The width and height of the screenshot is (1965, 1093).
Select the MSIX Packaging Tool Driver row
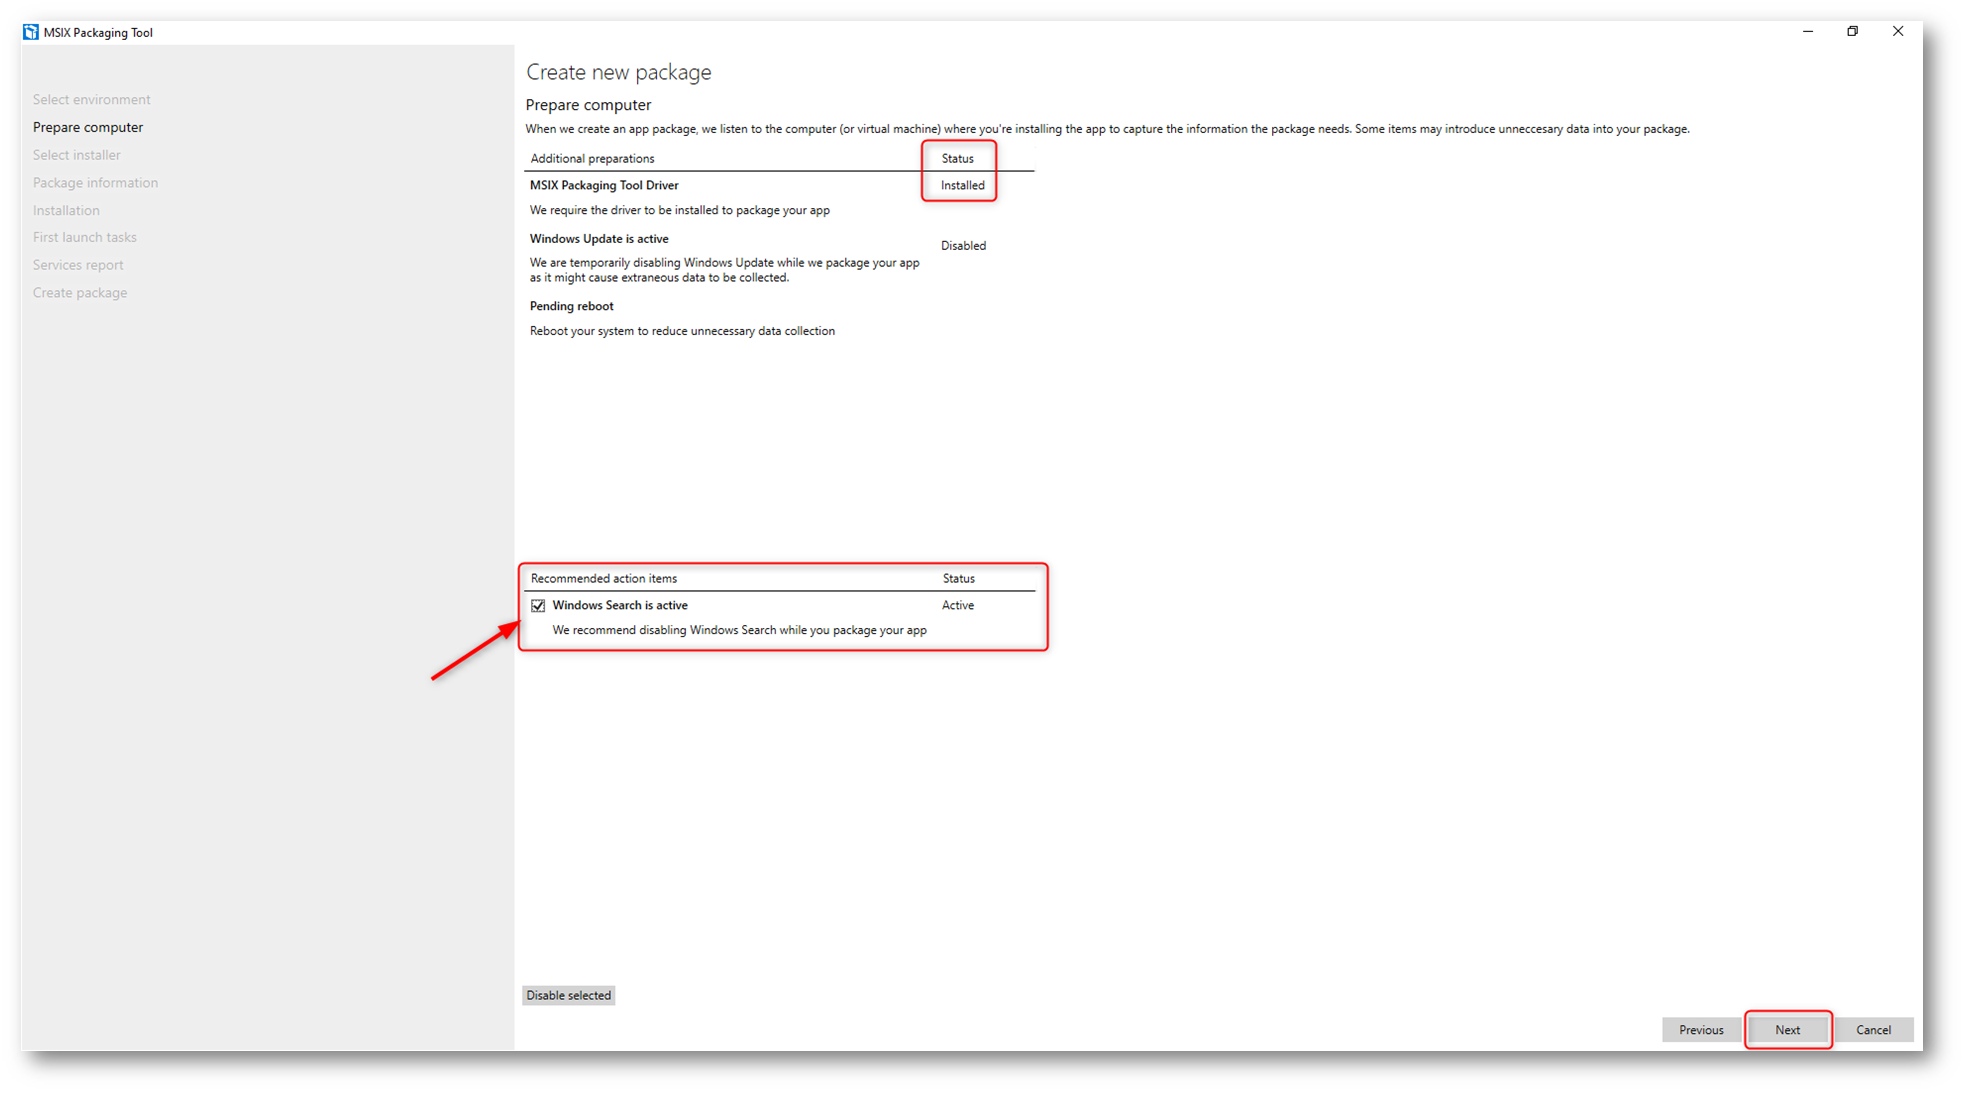click(x=779, y=198)
